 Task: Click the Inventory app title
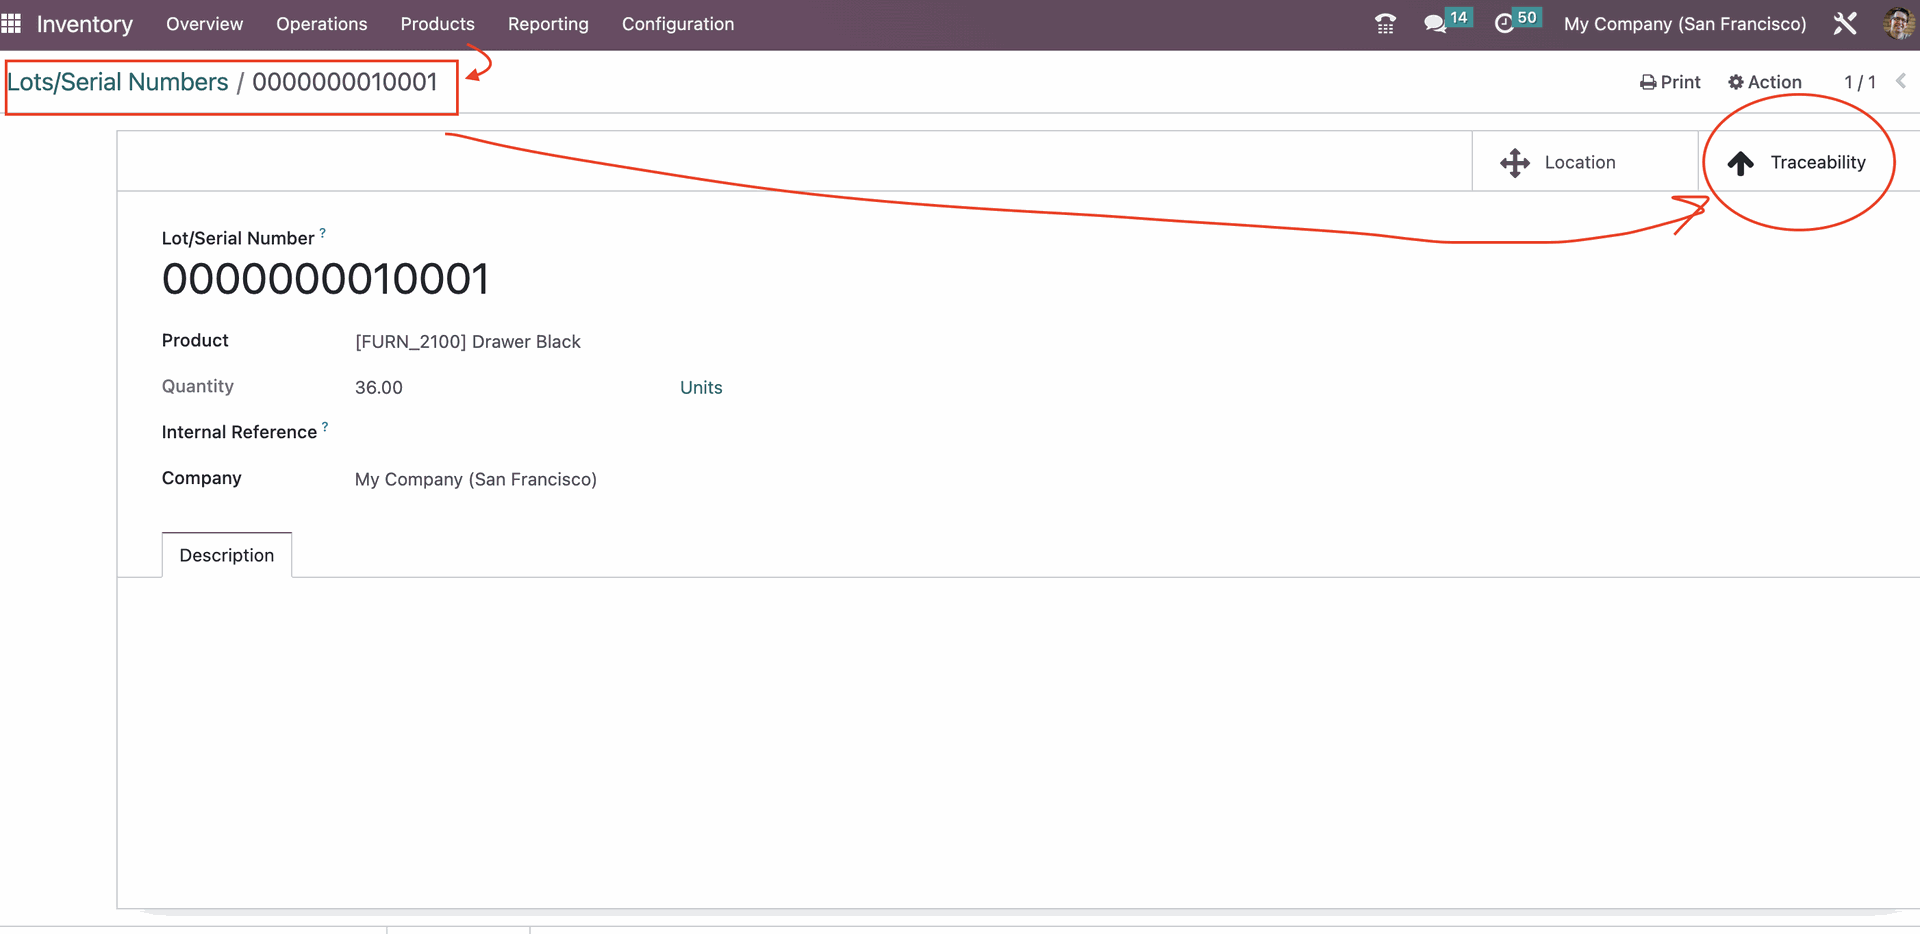pos(85,24)
